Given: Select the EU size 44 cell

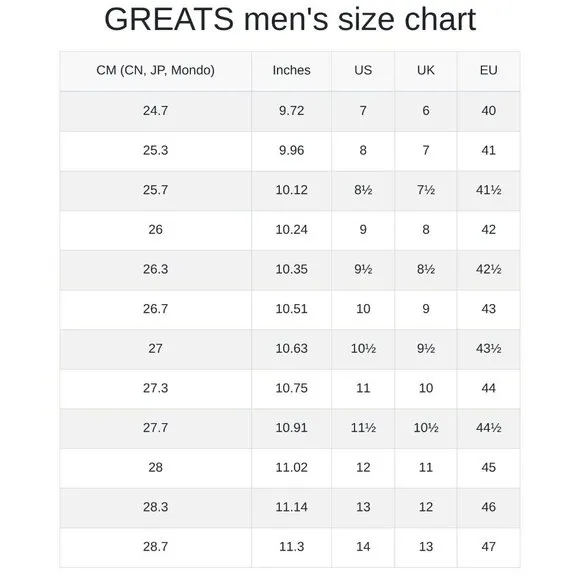Looking at the screenshot, I should [489, 388].
